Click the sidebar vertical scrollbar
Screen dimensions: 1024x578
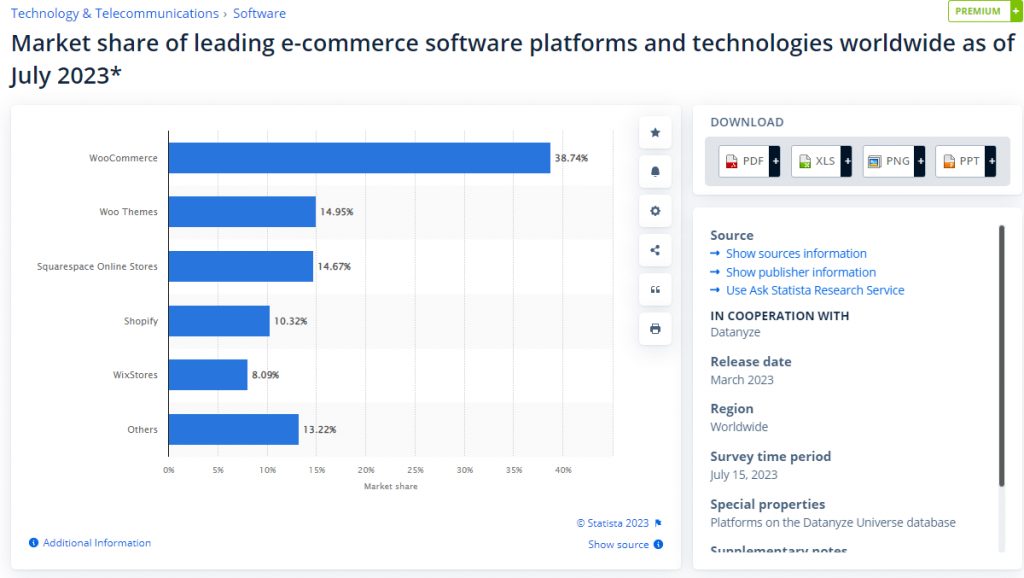(x=1001, y=356)
